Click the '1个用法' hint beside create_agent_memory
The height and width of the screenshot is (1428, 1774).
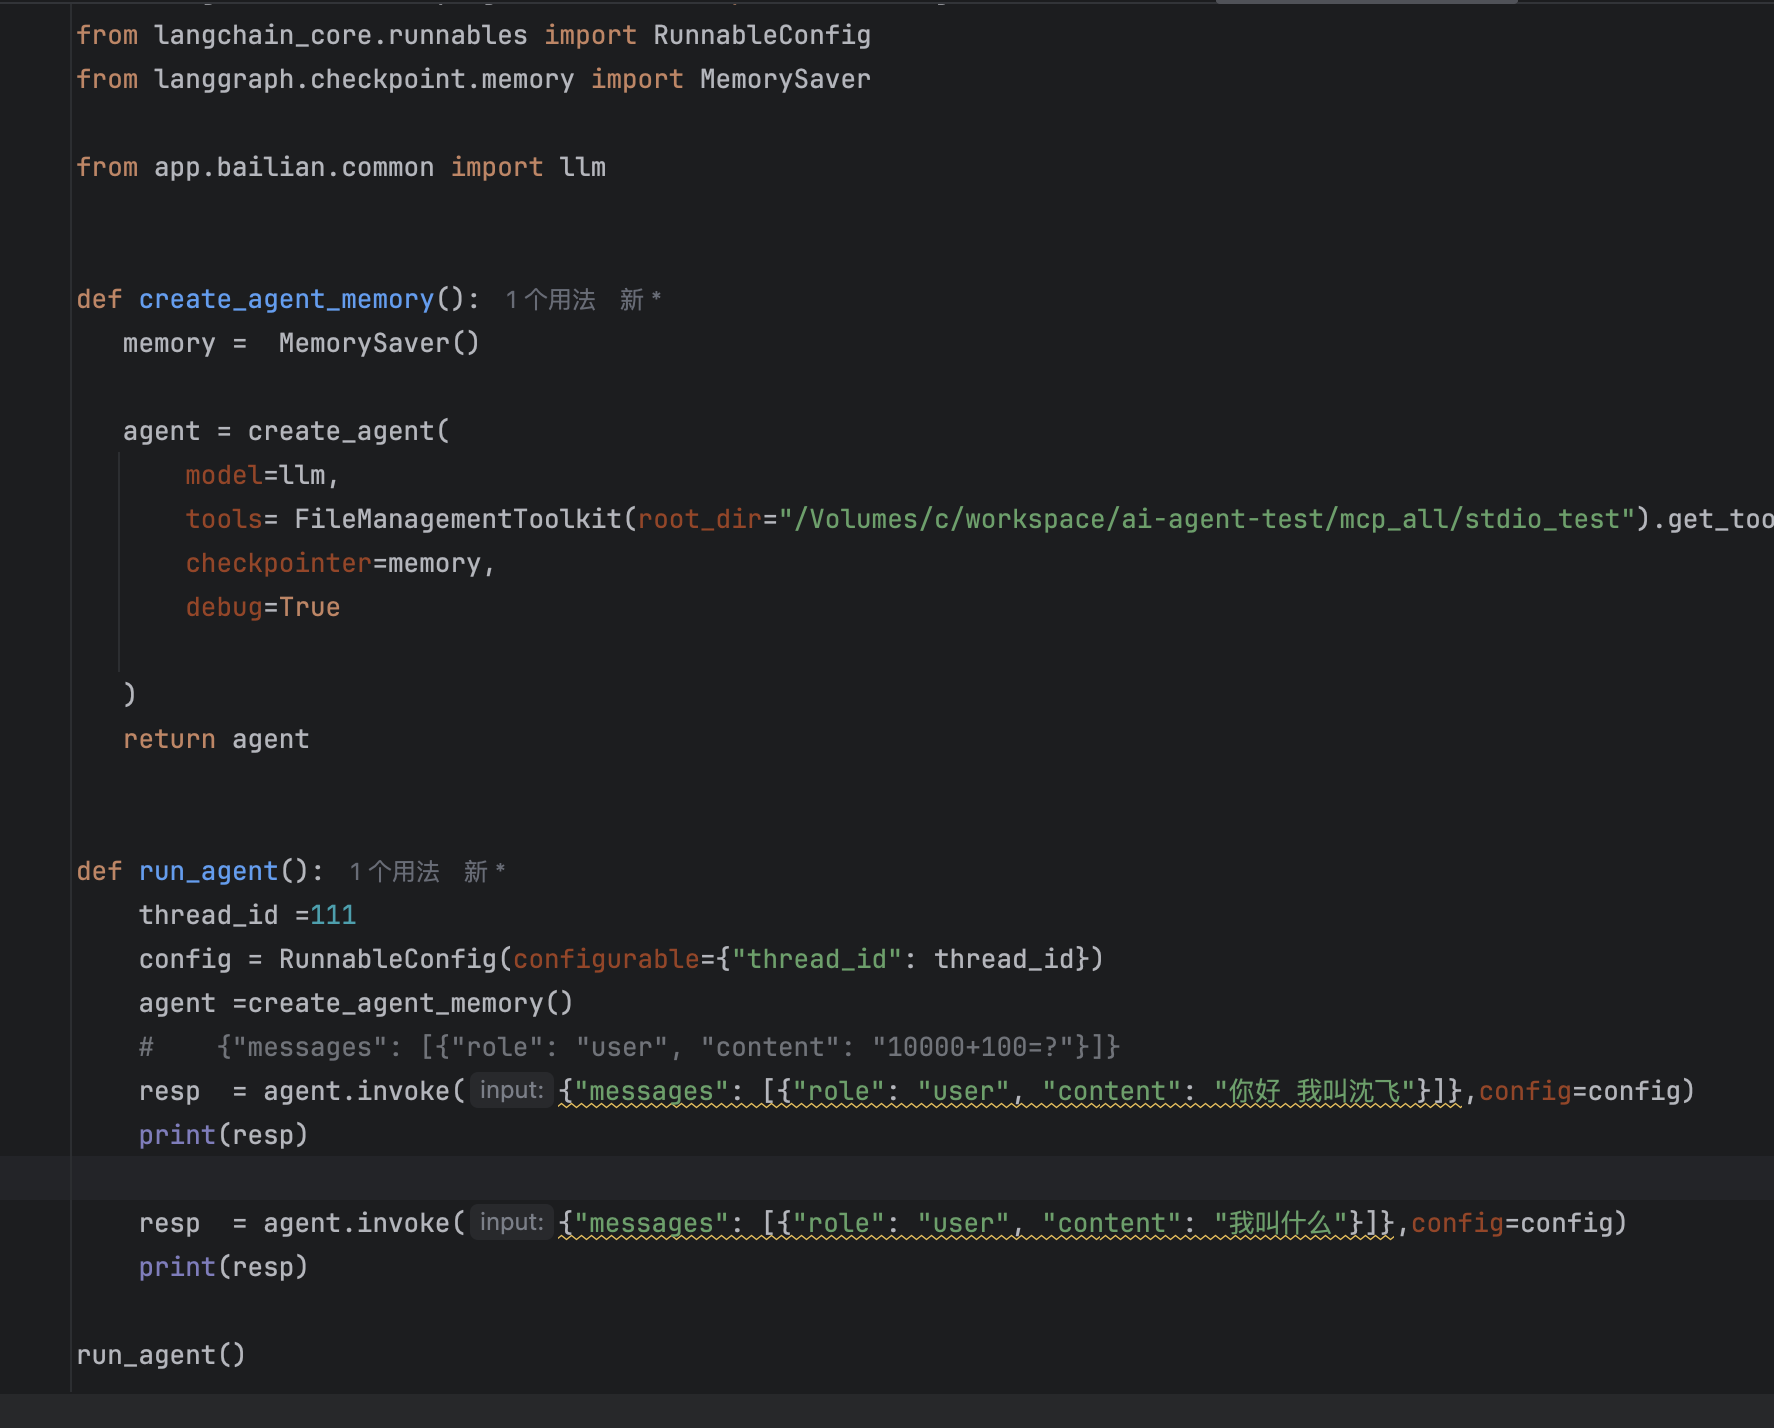(550, 300)
